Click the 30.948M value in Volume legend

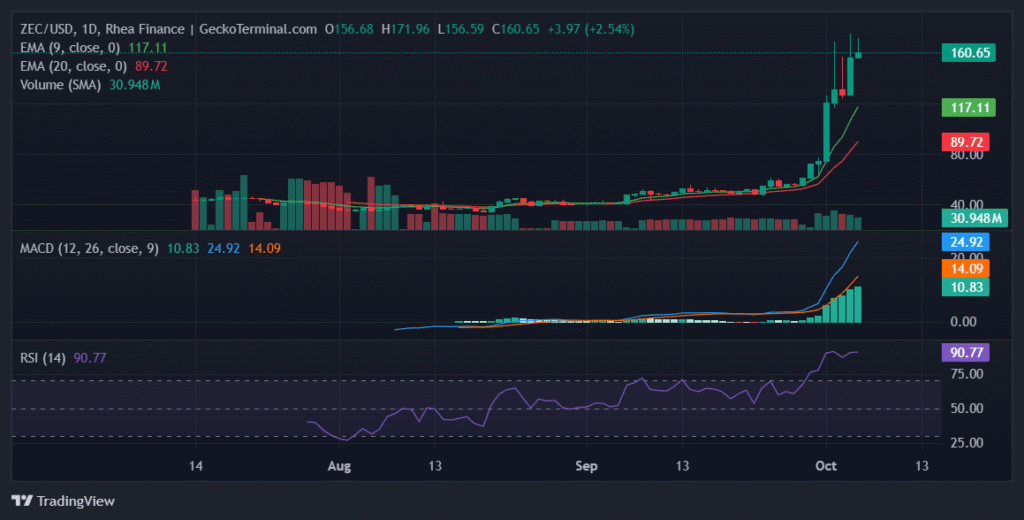coord(135,85)
